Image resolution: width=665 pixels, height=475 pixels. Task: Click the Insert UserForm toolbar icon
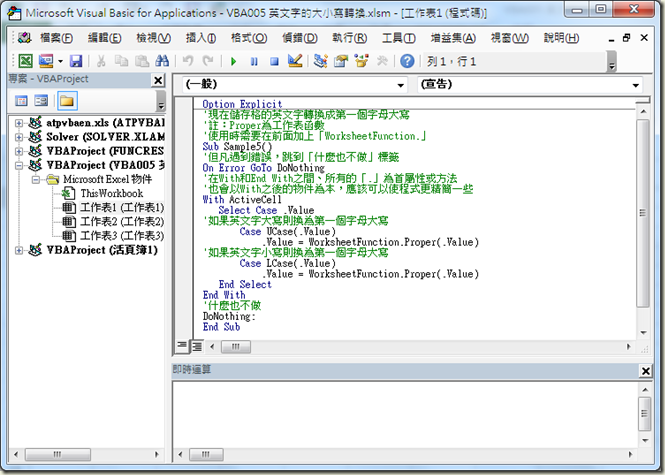click(x=46, y=61)
